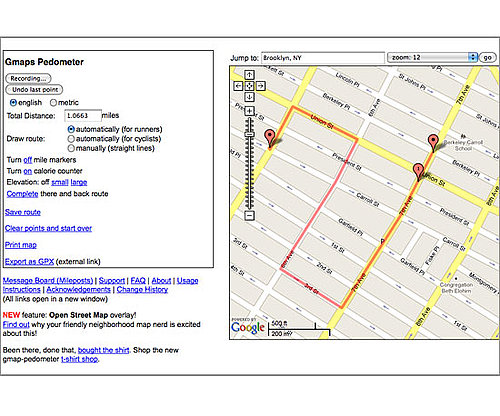This screenshot has height=416, width=500.
Task: Open Message Board (Mileposts) link
Action: coord(48,281)
